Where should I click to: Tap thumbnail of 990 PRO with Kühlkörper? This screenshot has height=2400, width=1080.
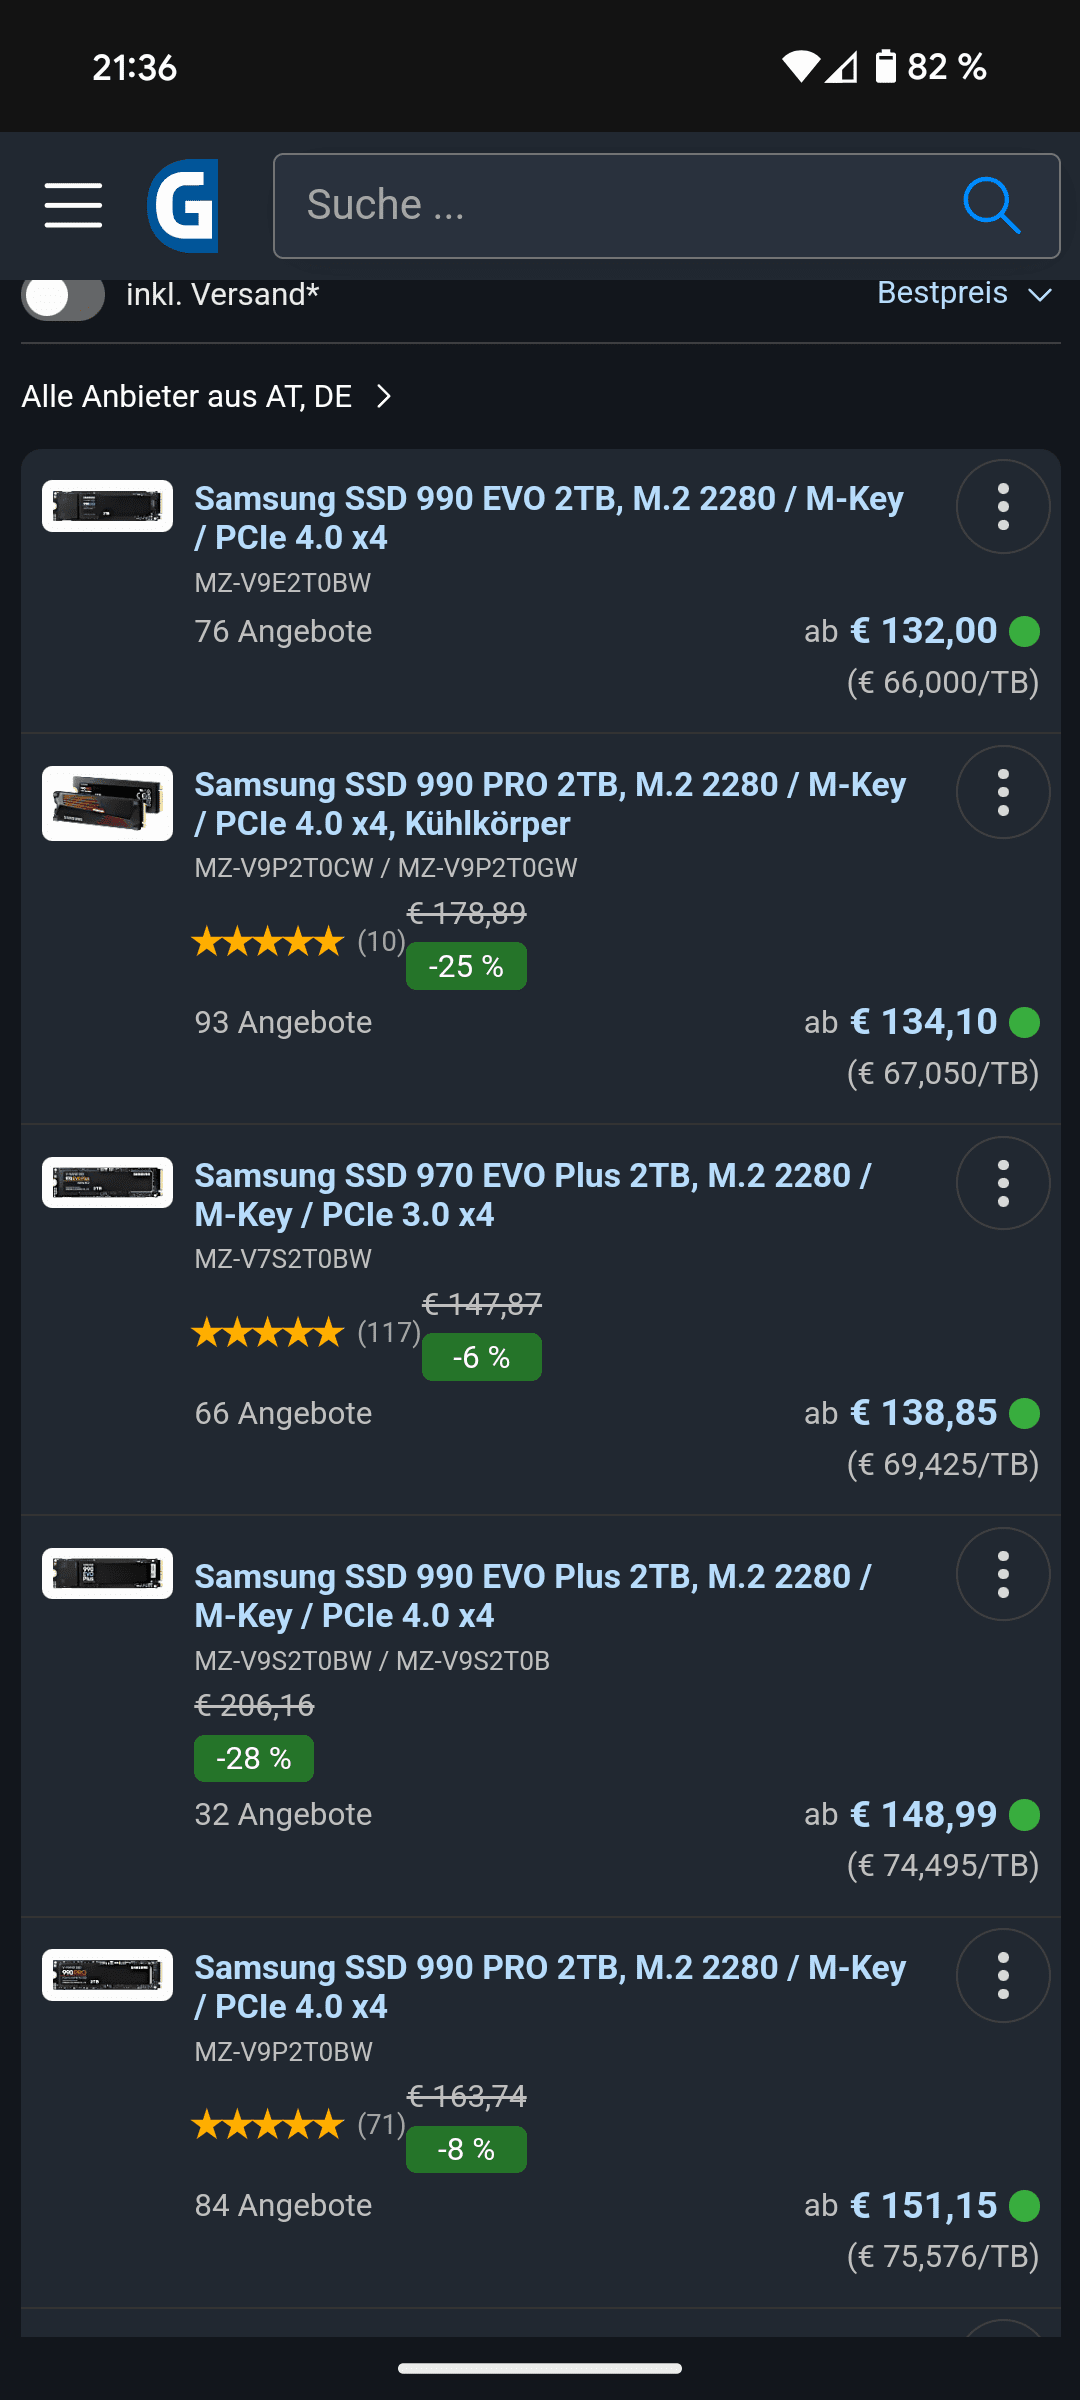coord(107,804)
